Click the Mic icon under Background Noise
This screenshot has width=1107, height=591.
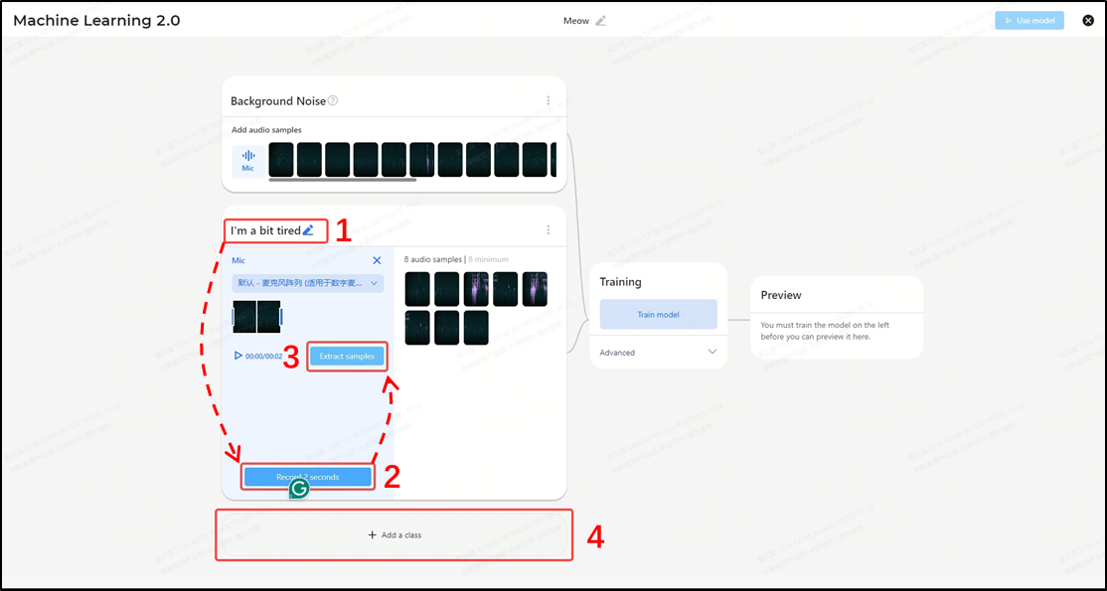[248, 161]
